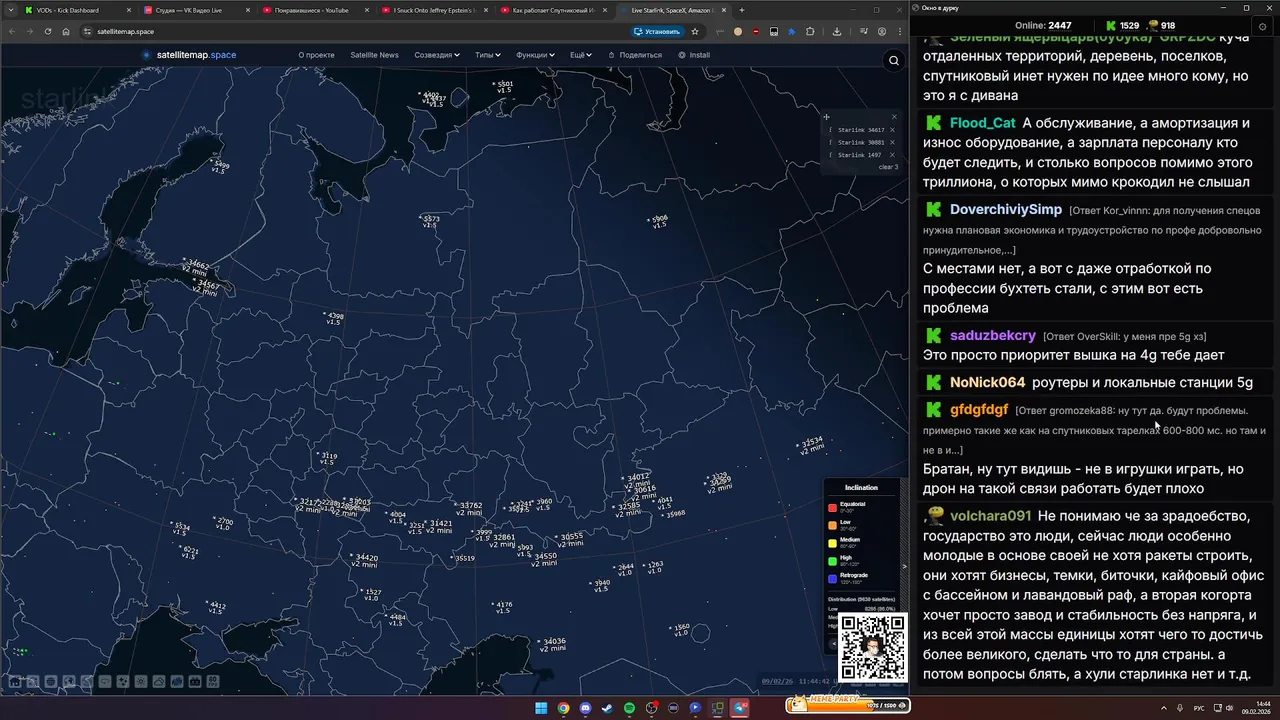This screenshot has height=720, width=1280.
Task: Click Поделиться share link
Action: pos(635,55)
